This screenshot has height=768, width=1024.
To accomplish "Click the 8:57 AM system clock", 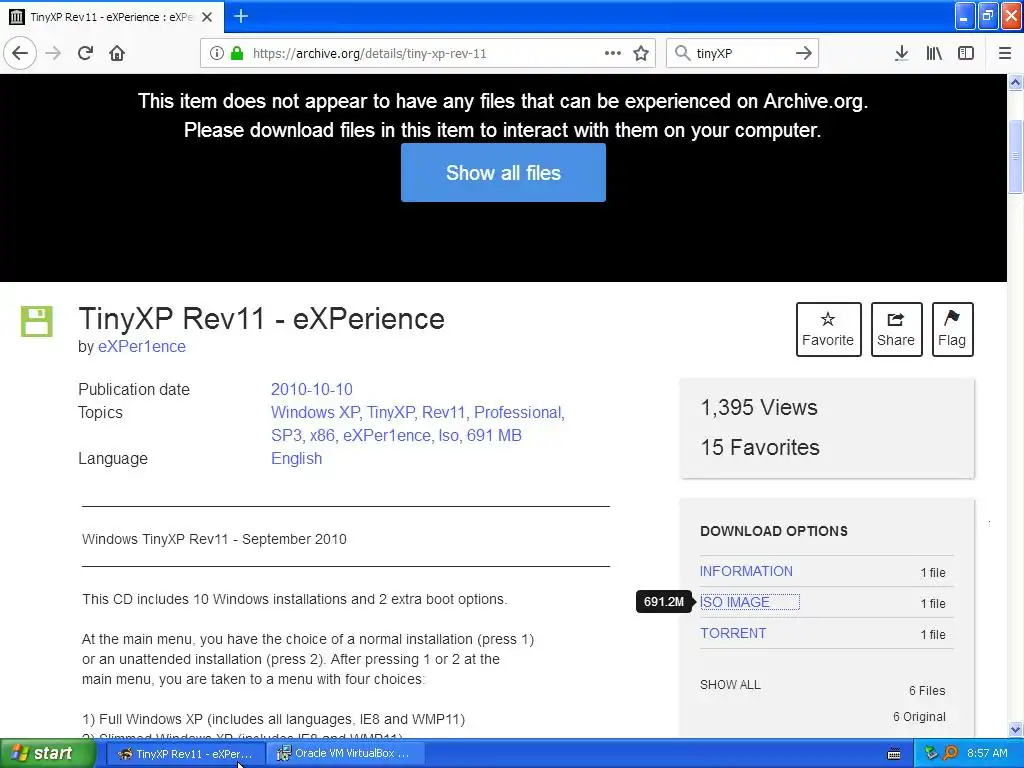I will pos(987,754).
